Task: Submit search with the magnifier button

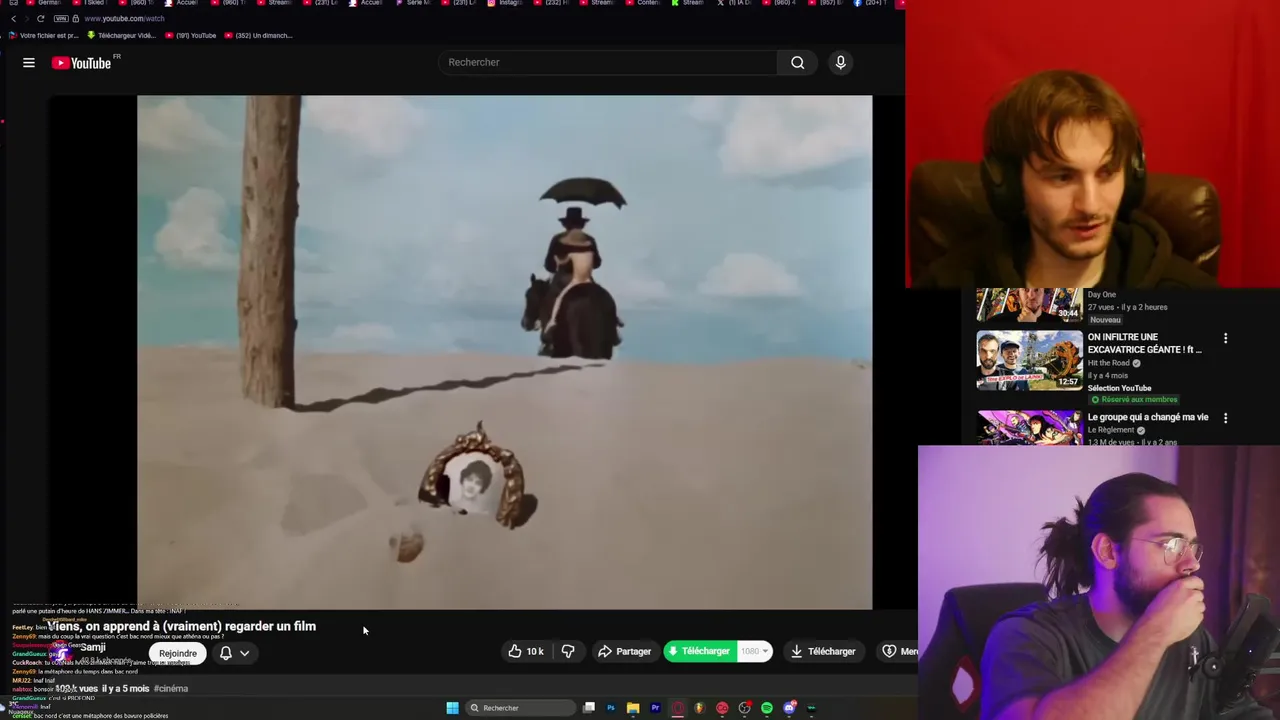Action: pos(797,62)
